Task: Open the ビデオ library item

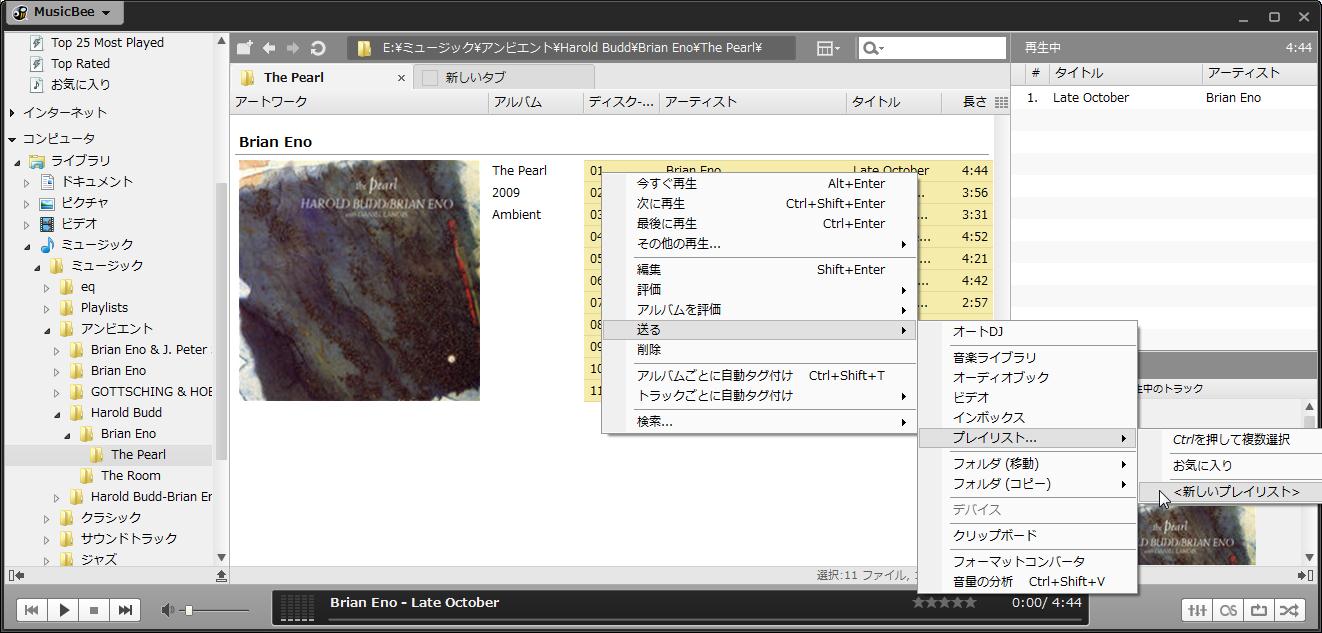Action: coord(79,224)
